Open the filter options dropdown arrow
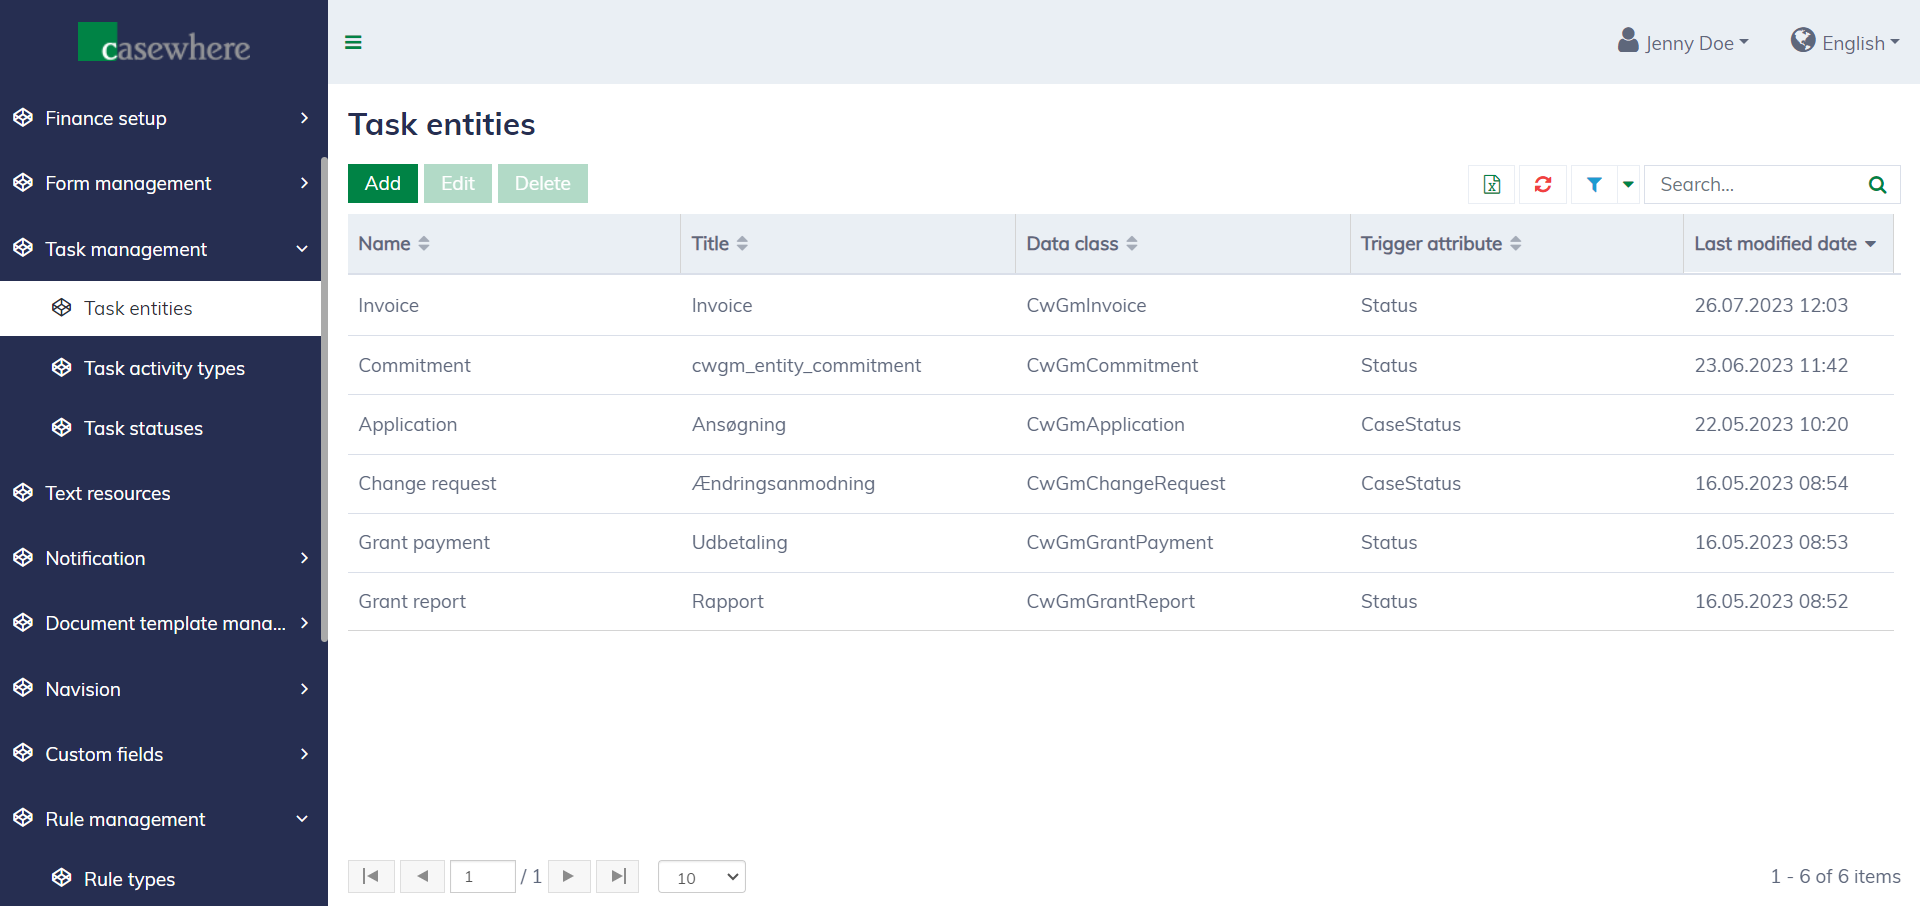Image resolution: width=1920 pixels, height=906 pixels. tap(1628, 184)
